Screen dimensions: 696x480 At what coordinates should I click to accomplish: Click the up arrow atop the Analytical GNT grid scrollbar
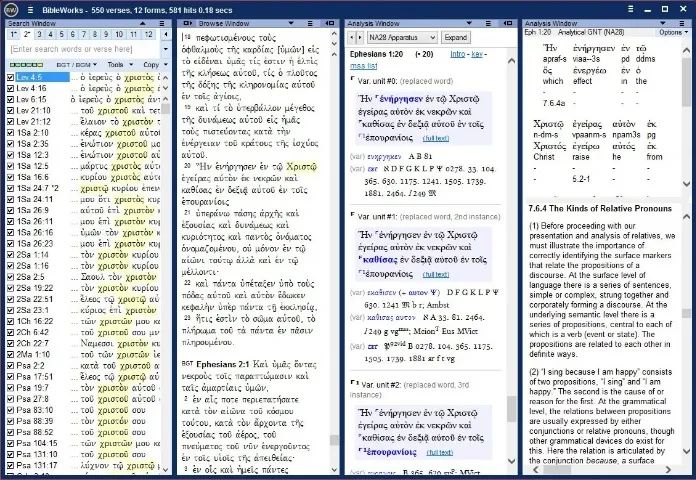point(686,50)
